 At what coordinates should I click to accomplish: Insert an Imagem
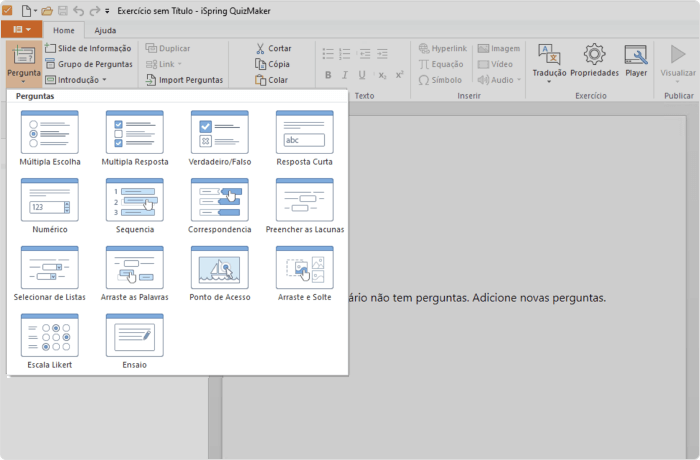click(499, 48)
